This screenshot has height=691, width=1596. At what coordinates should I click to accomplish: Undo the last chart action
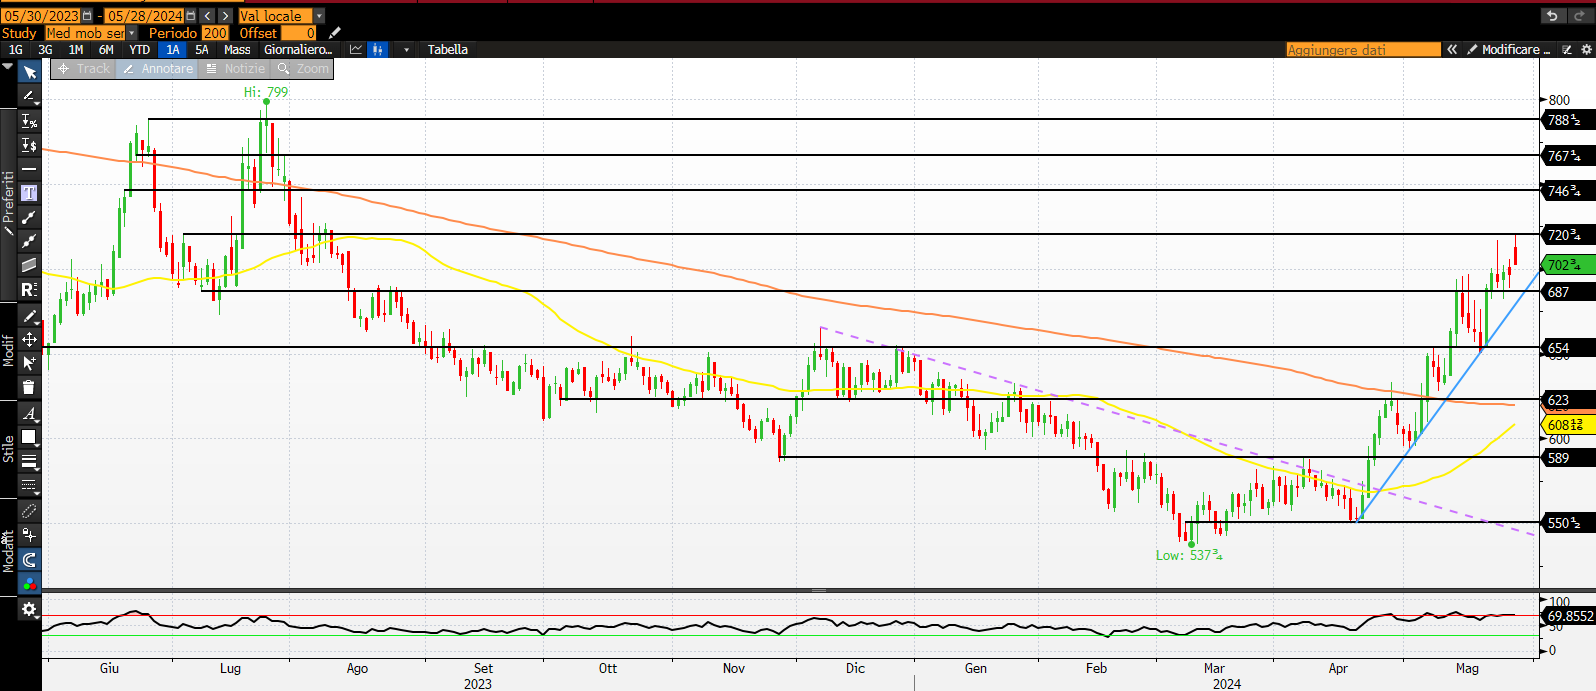coord(1552,16)
